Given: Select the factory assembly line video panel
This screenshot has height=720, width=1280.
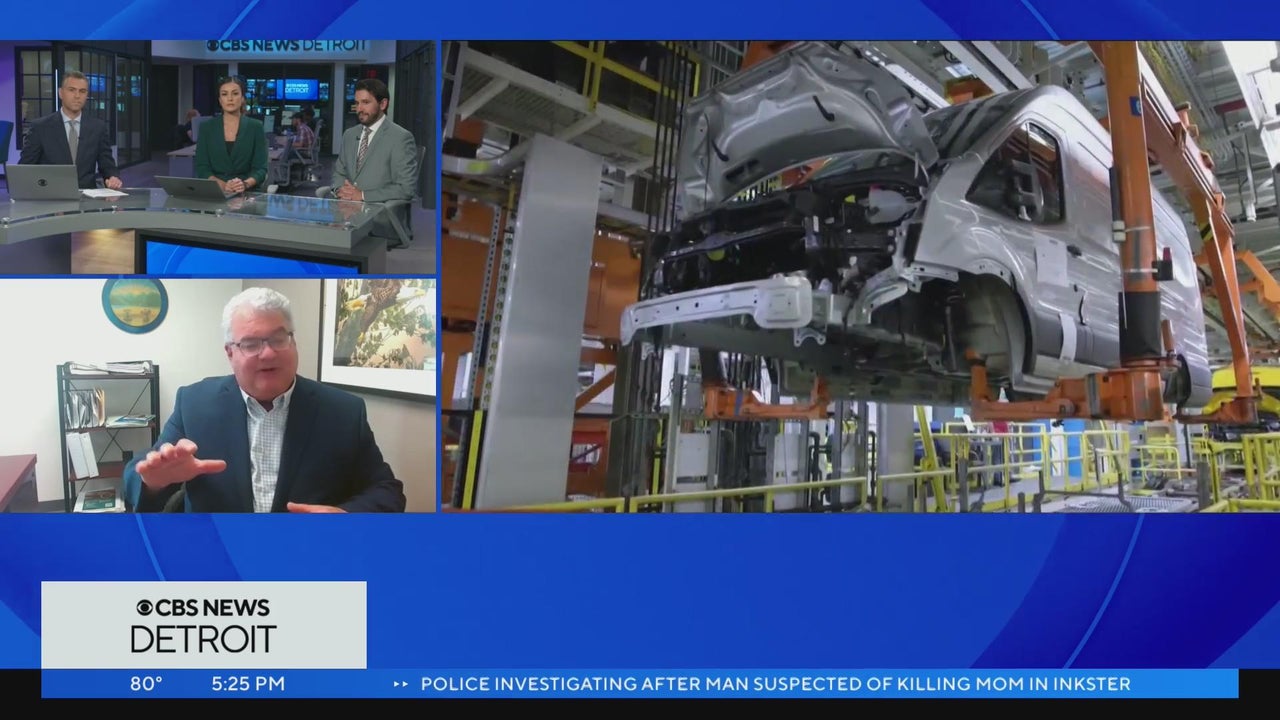Looking at the screenshot, I should (860, 276).
